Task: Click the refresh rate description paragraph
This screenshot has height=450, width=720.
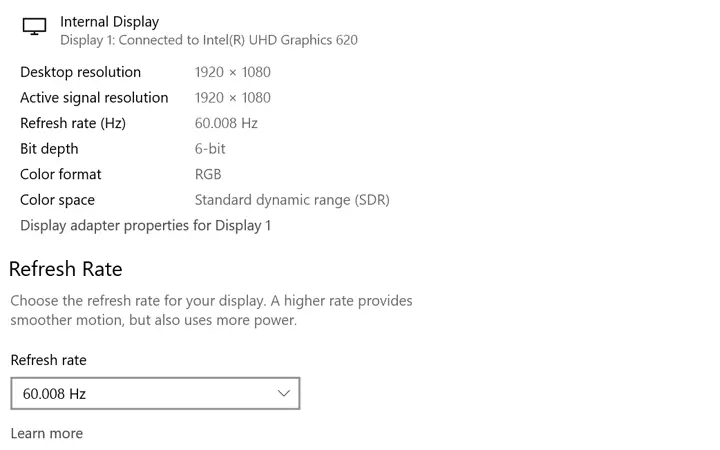Action: click(211, 310)
